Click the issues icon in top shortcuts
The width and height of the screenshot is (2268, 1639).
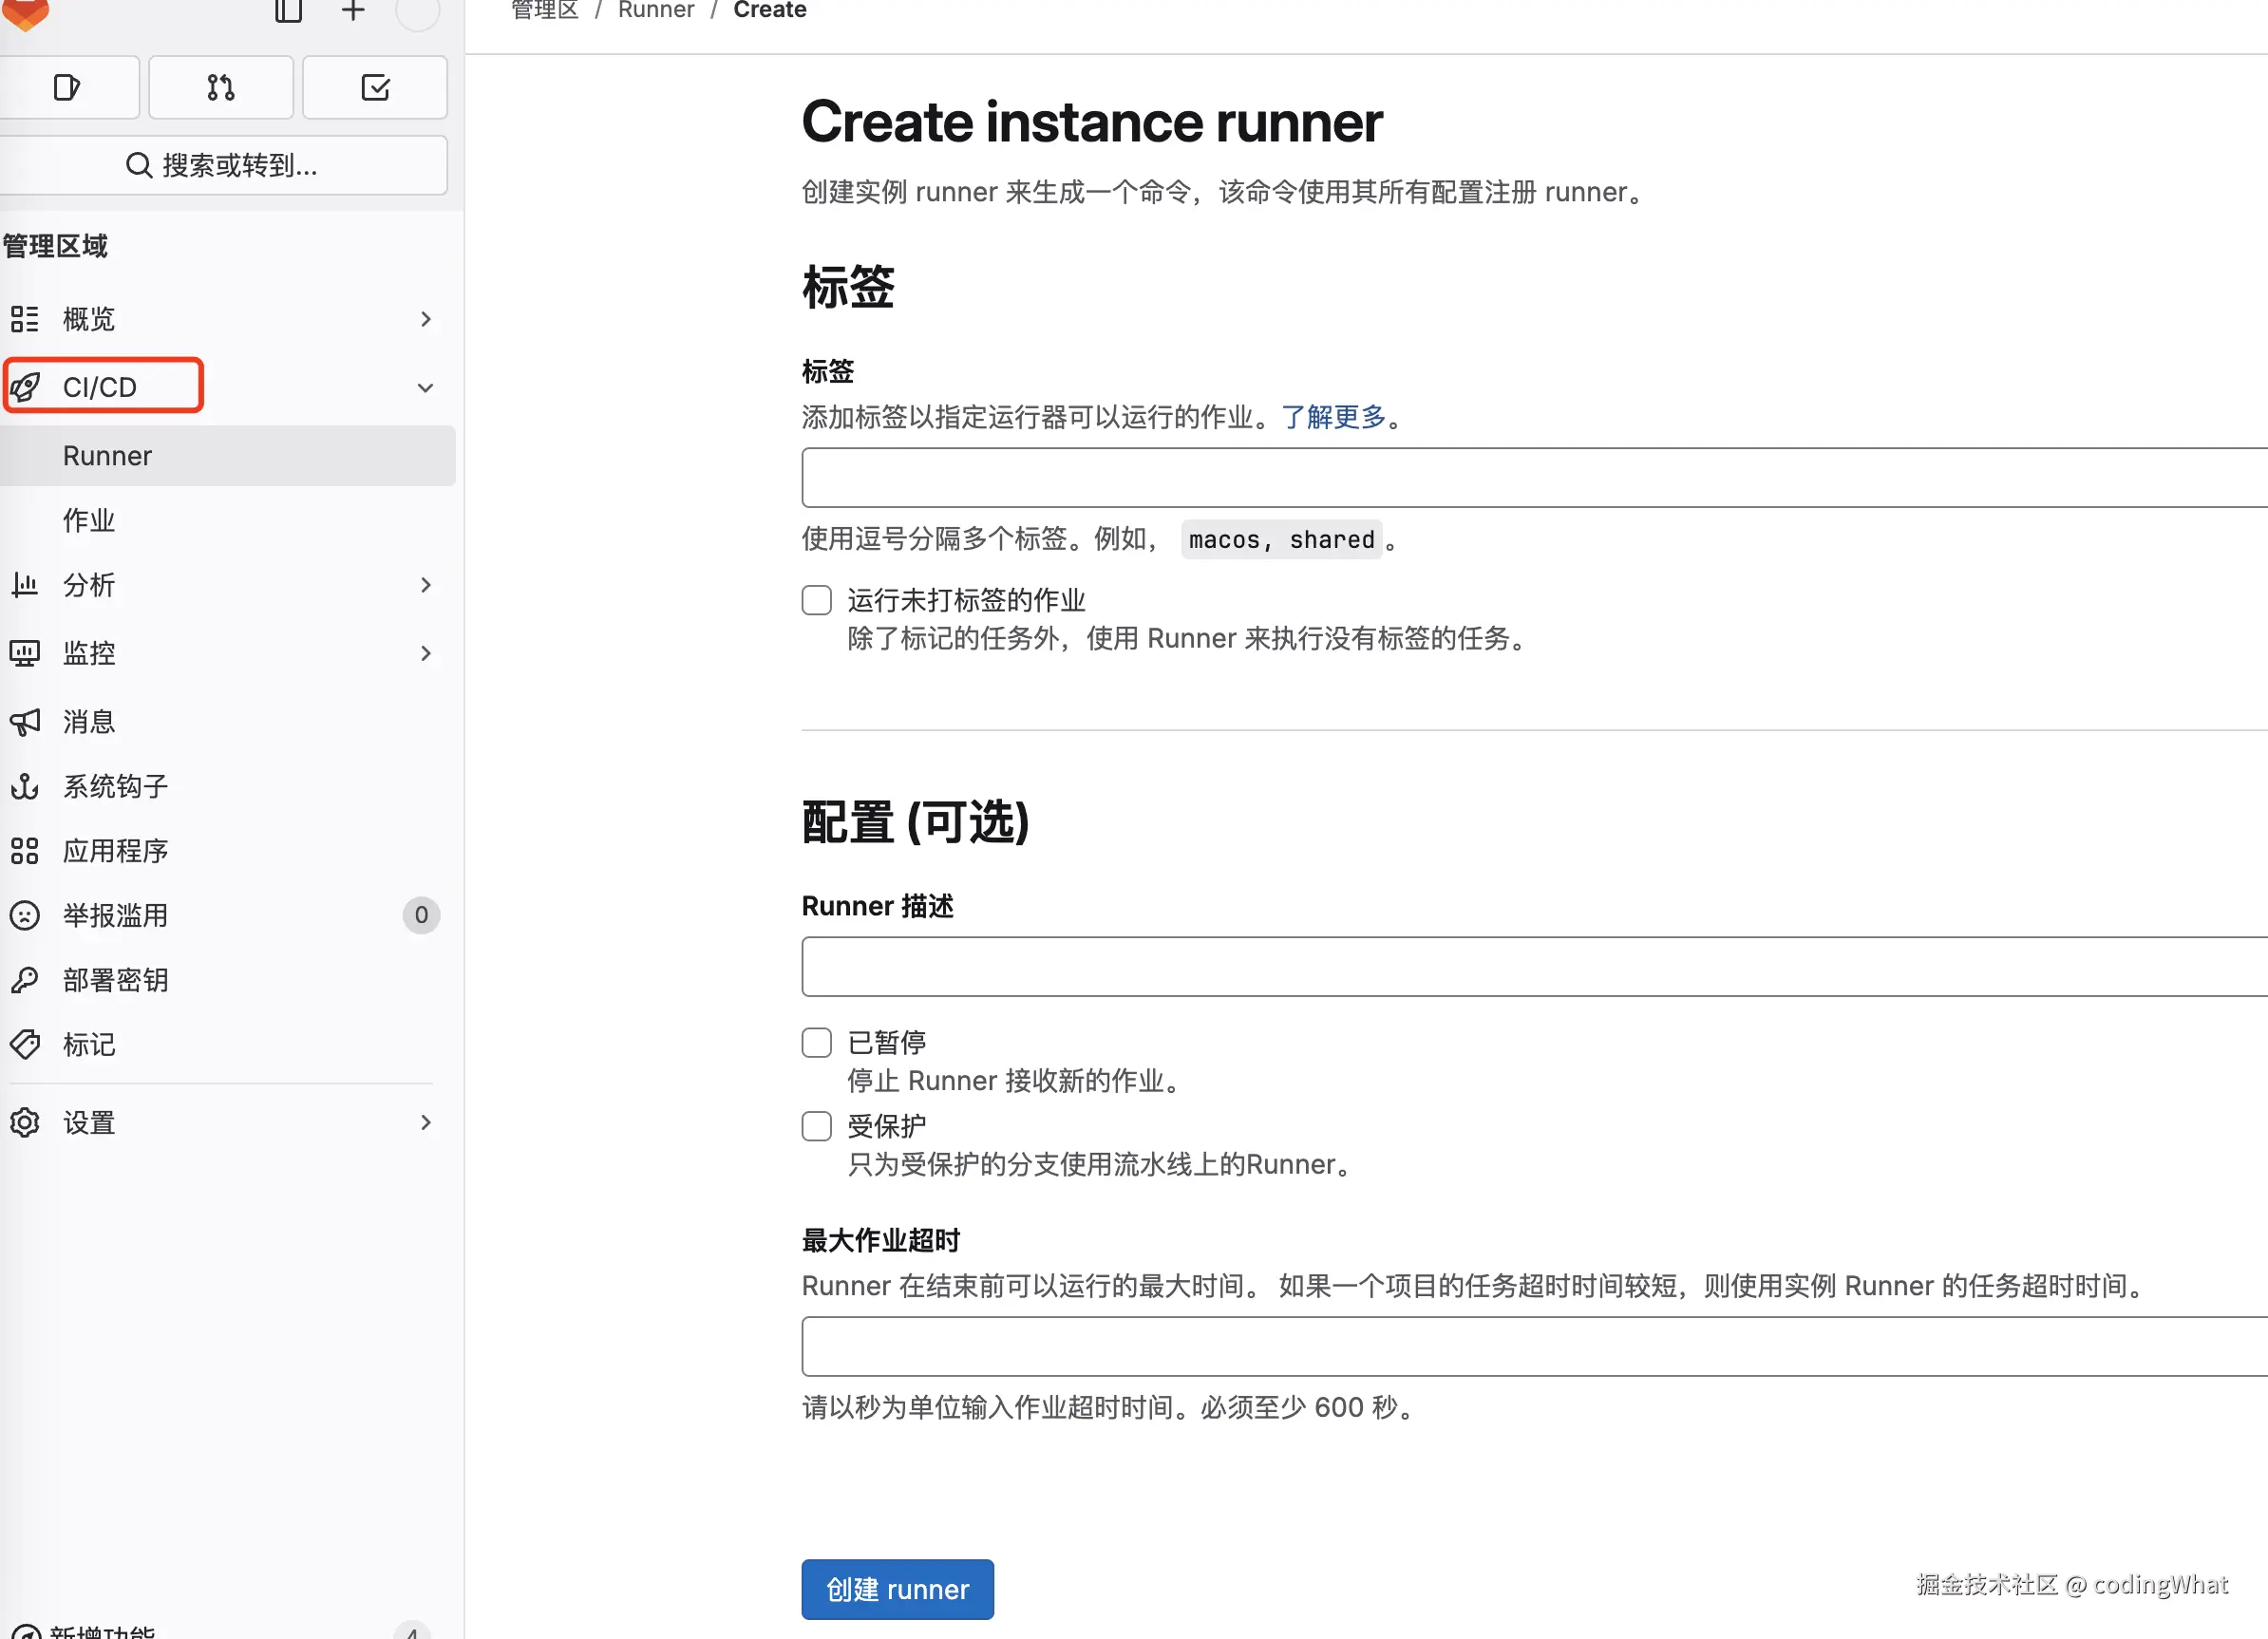tap(66, 88)
